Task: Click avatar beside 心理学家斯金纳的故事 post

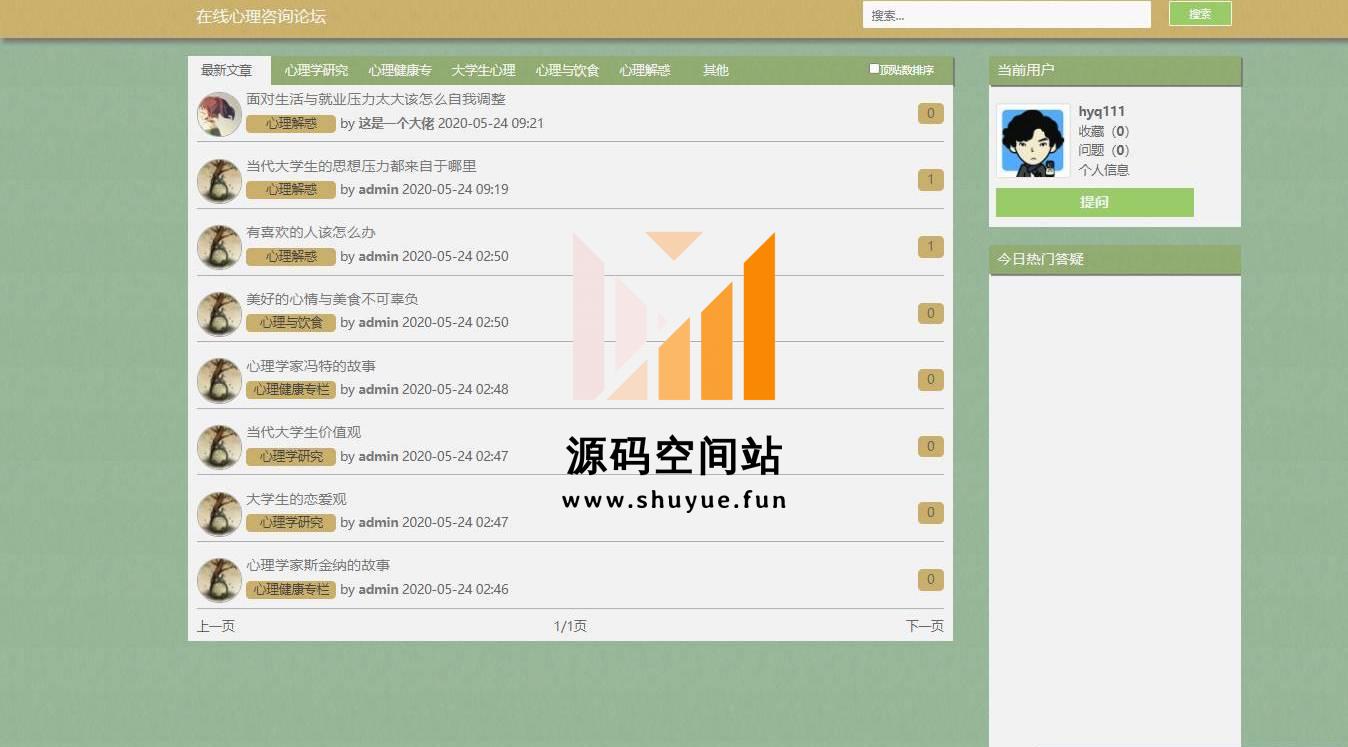Action: click(x=219, y=580)
